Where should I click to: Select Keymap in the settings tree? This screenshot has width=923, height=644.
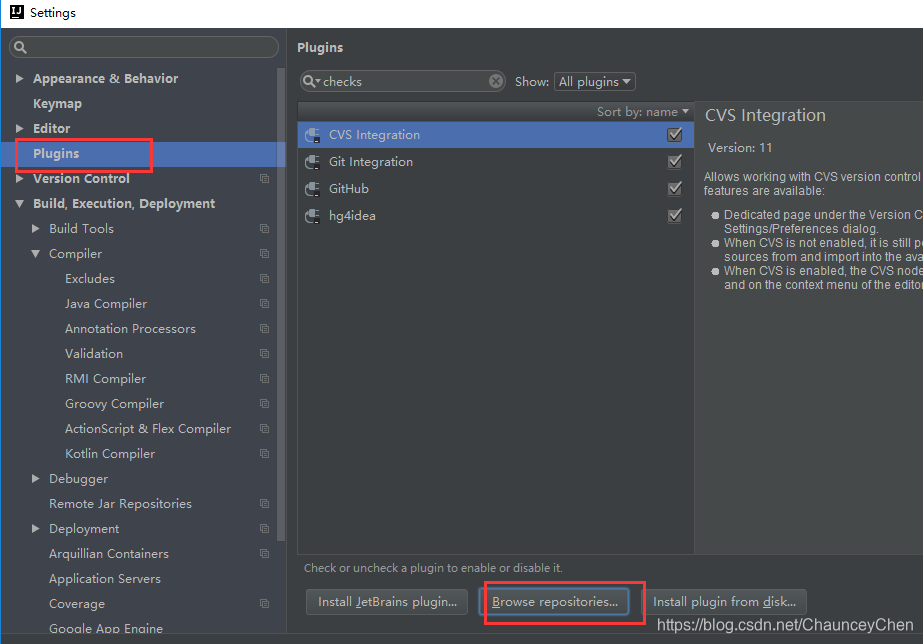57,104
